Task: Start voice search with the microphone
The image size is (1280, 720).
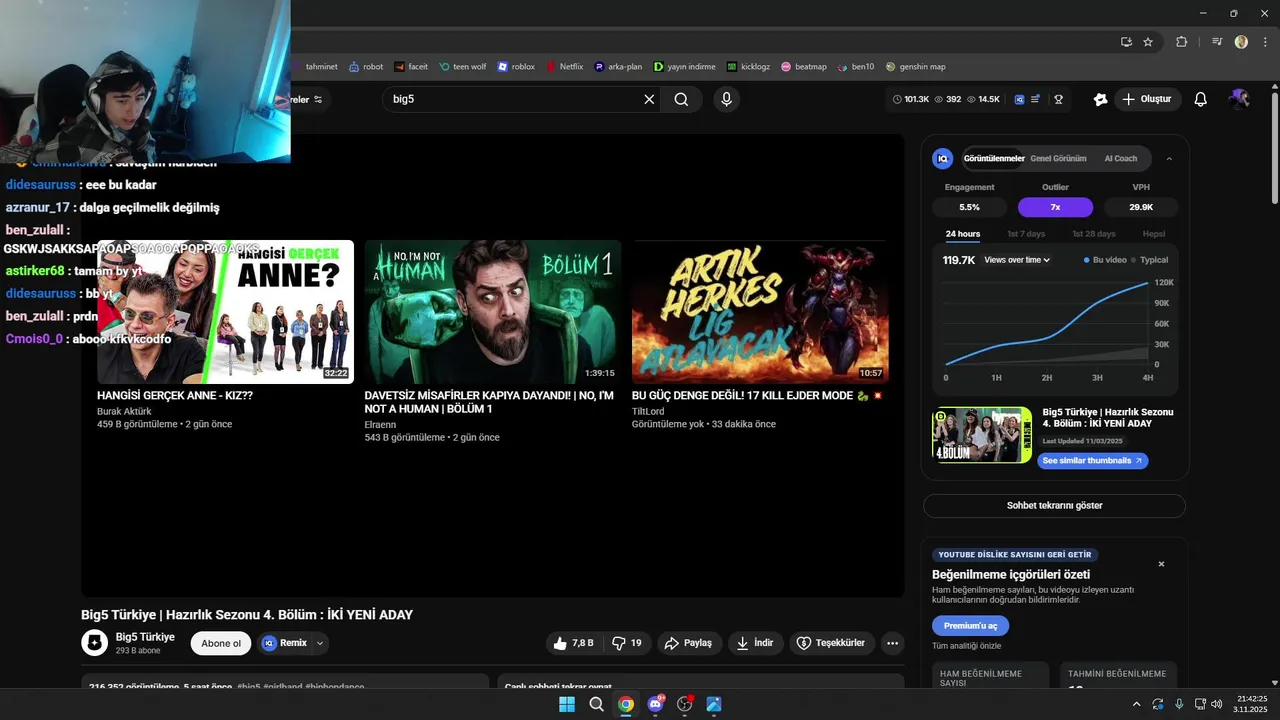Action: 726,99
